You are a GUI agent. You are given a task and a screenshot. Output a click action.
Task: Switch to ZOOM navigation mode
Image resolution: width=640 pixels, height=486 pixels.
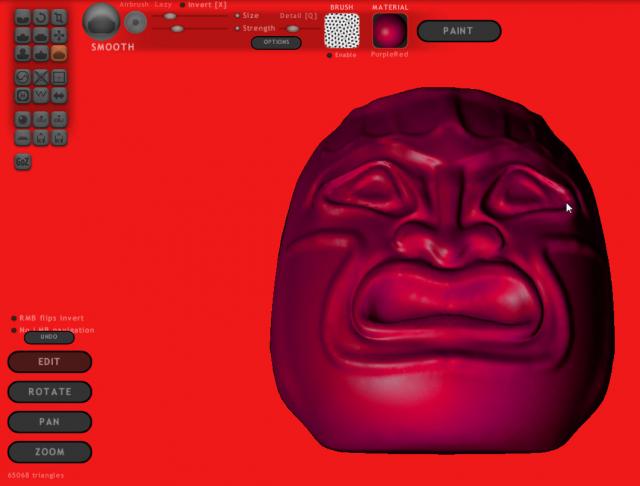49,452
